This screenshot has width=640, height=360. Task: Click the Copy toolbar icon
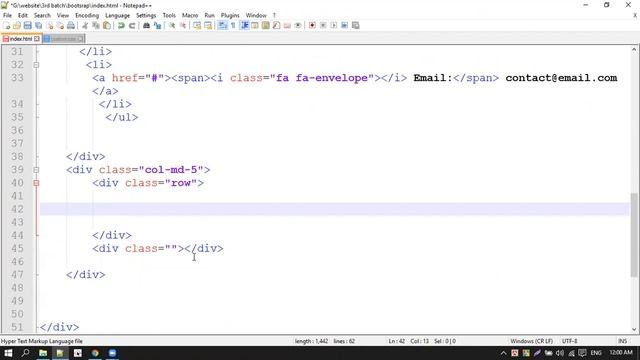[x=96, y=25]
